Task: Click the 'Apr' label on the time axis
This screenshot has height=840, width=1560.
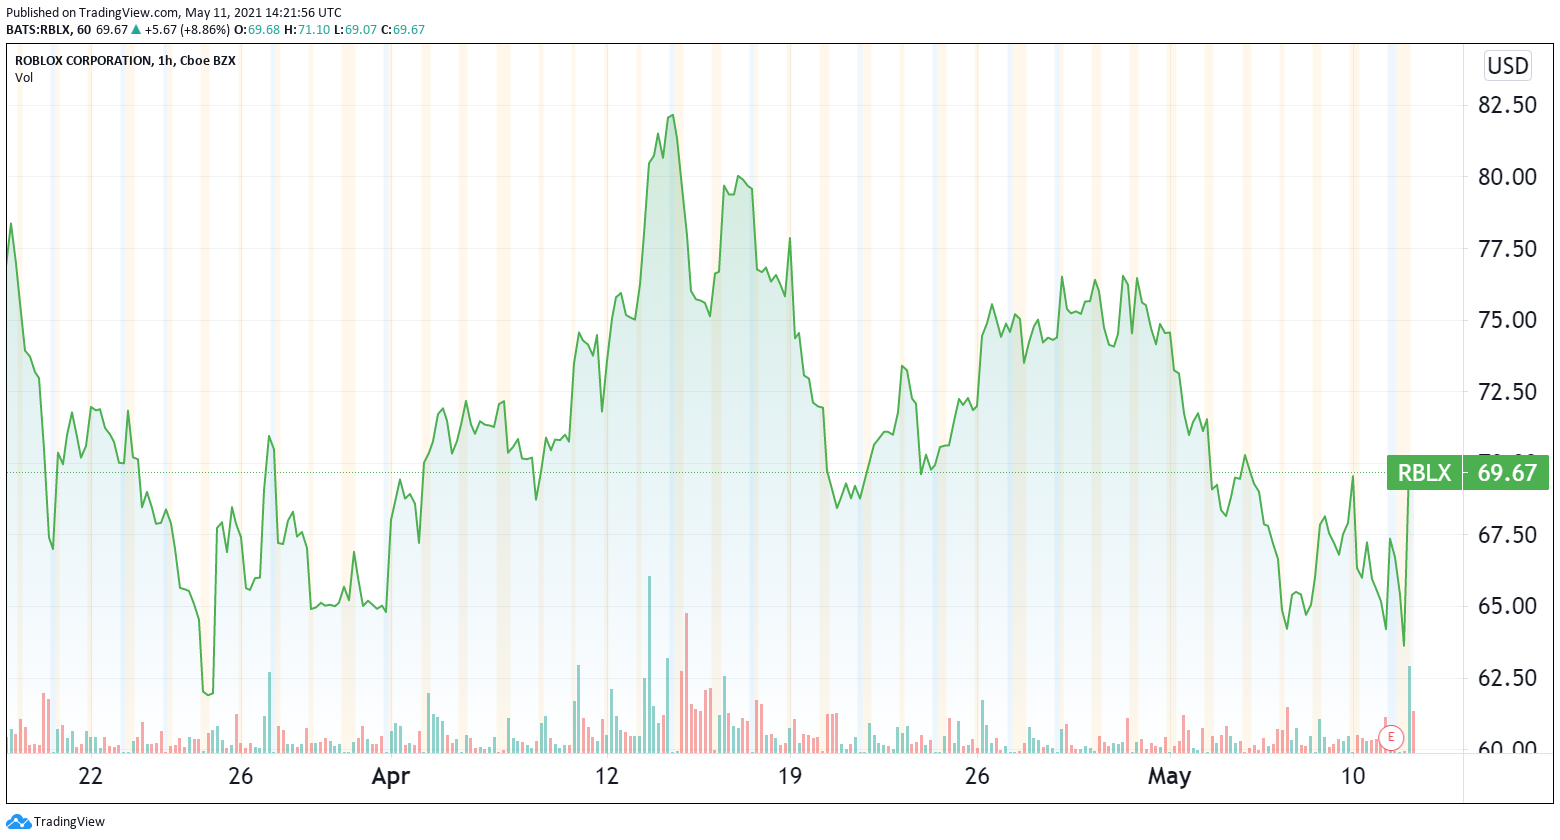Action: 390,776
